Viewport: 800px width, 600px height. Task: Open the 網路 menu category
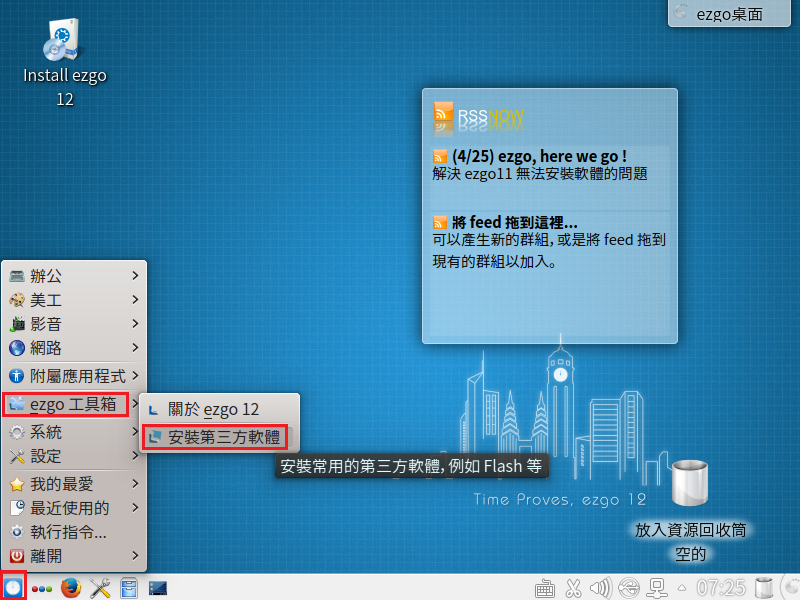(x=74, y=348)
